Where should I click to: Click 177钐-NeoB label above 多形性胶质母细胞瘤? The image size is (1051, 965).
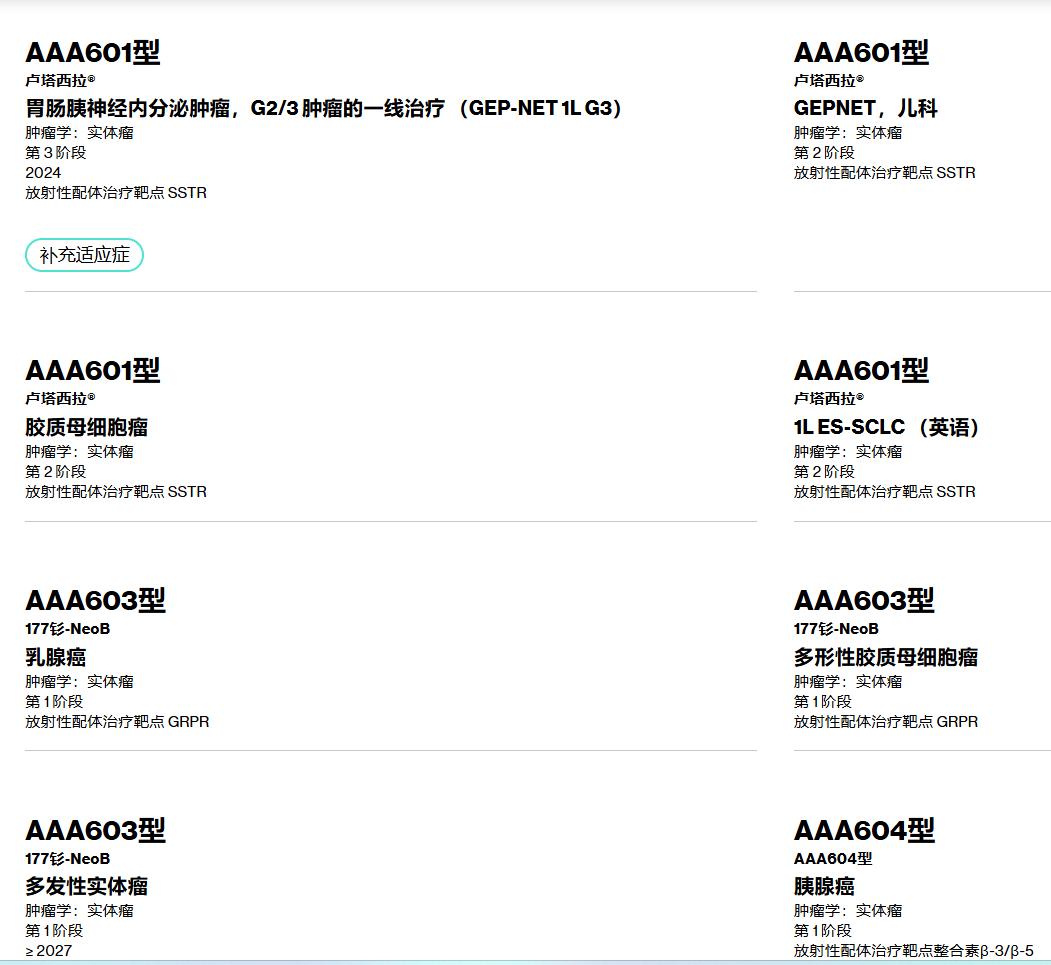tap(837, 629)
